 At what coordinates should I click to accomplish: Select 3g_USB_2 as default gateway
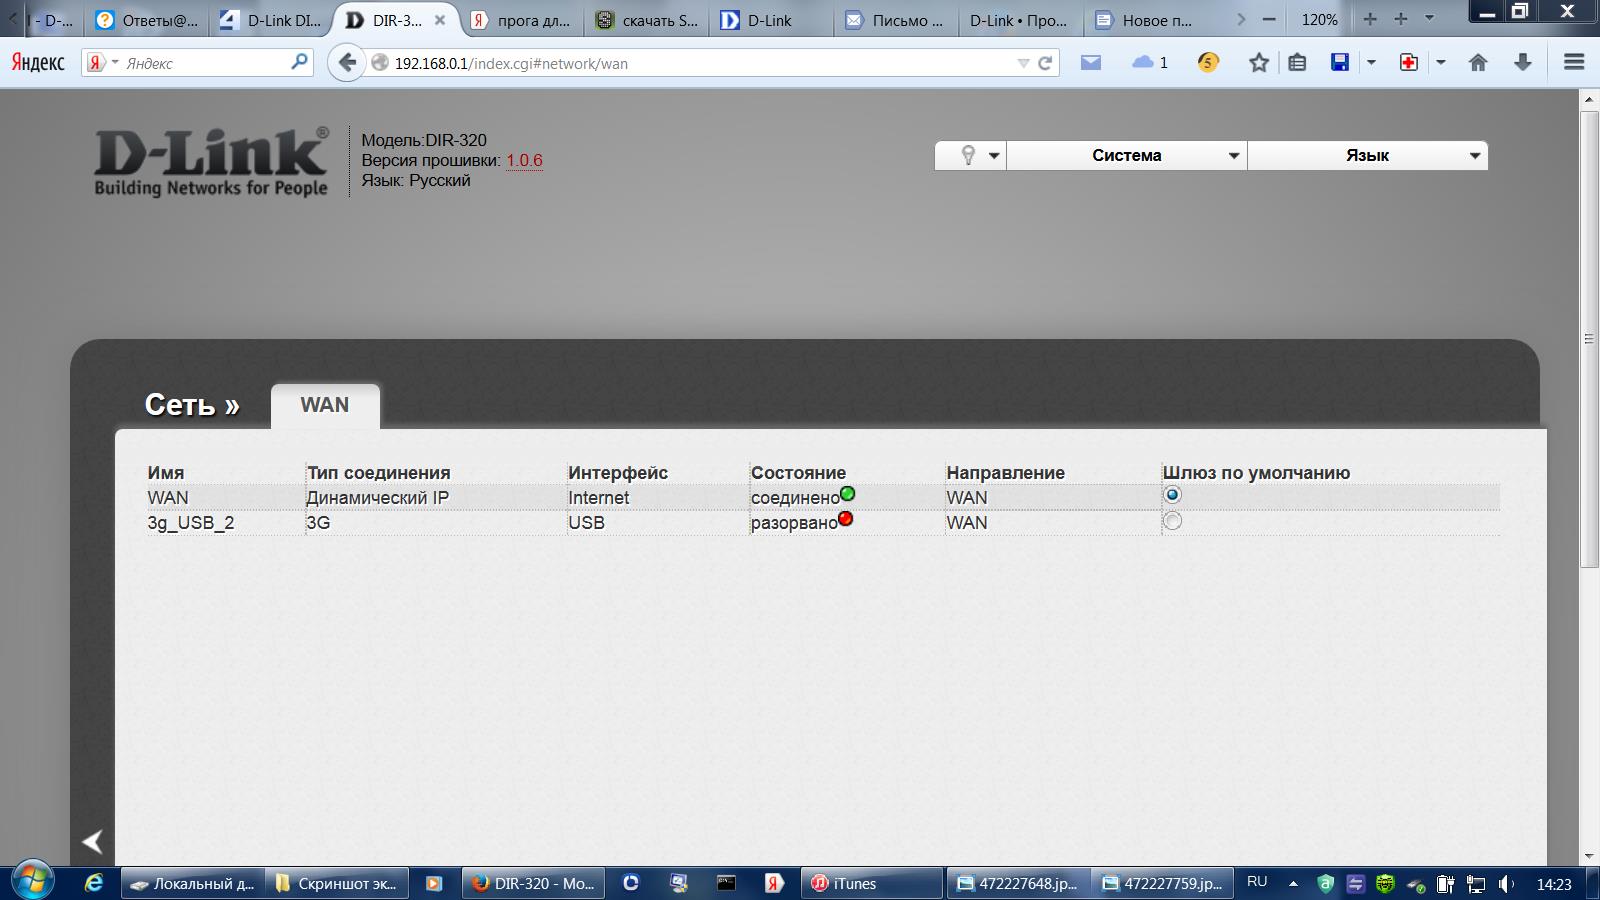[x=1173, y=521]
